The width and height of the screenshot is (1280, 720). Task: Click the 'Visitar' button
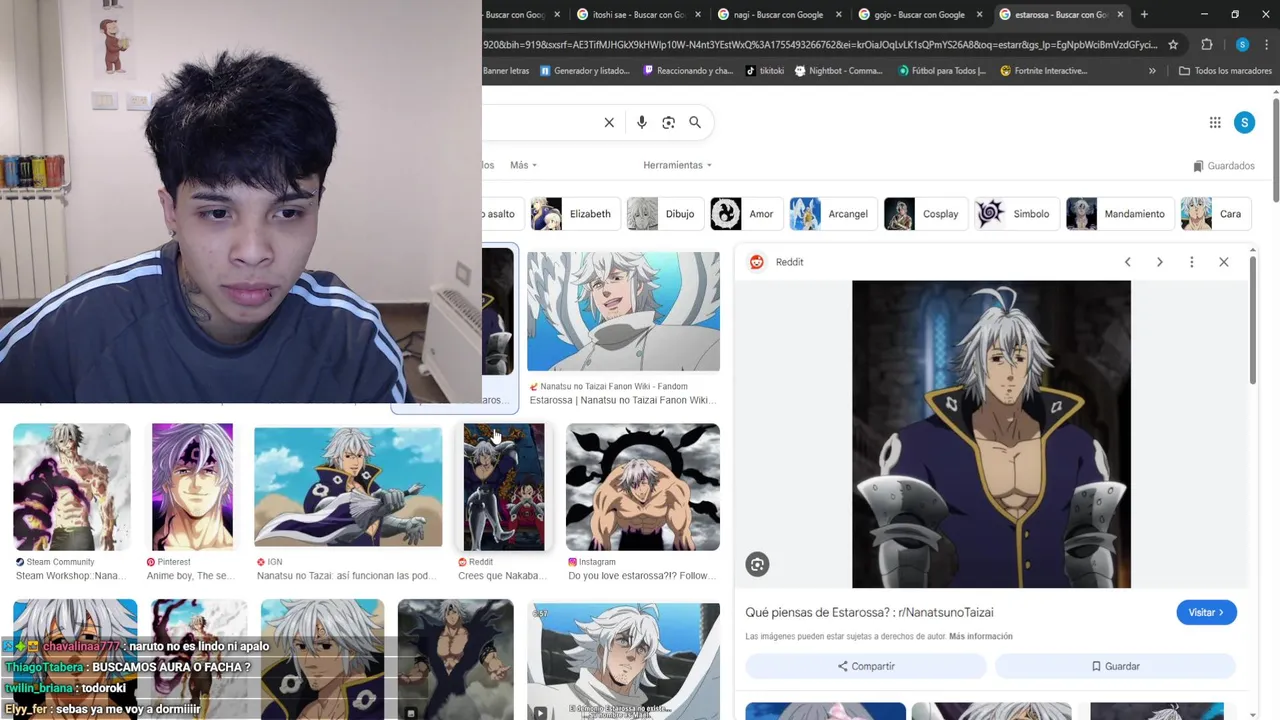pyautogui.click(x=1206, y=612)
